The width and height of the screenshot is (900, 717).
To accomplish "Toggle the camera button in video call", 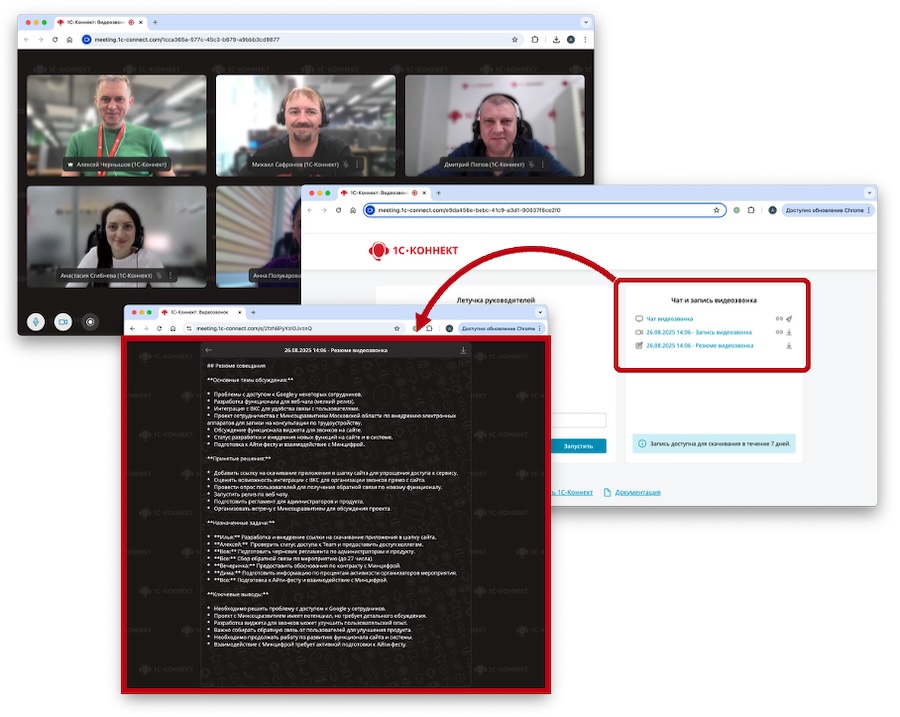I will point(63,321).
